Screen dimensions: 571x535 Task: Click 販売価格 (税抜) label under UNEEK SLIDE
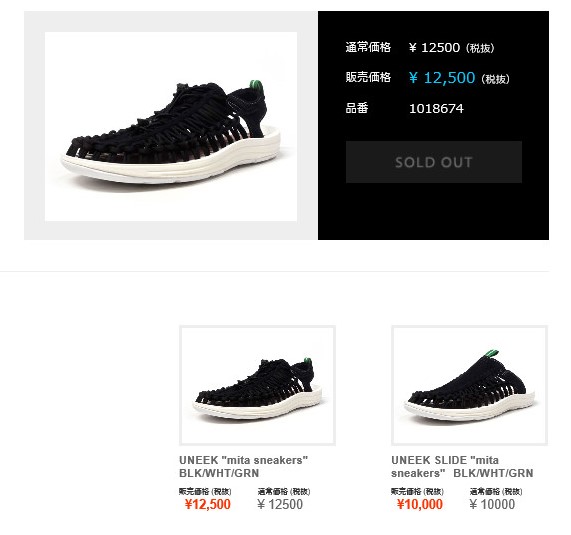coord(417,492)
